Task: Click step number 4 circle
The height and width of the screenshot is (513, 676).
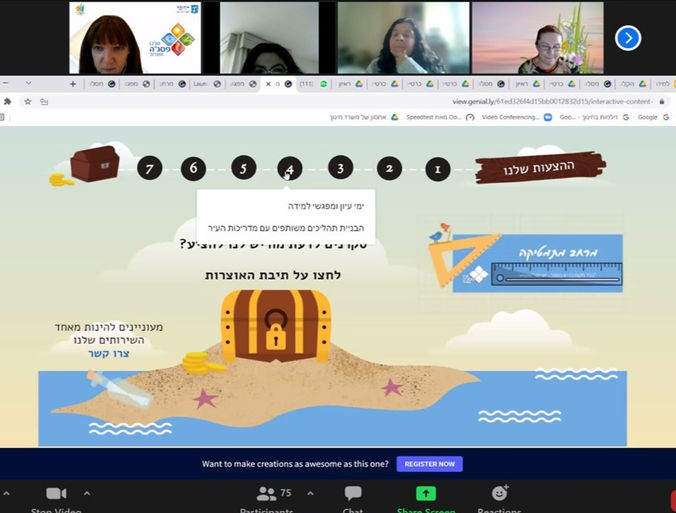Action: click(x=290, y=169)
